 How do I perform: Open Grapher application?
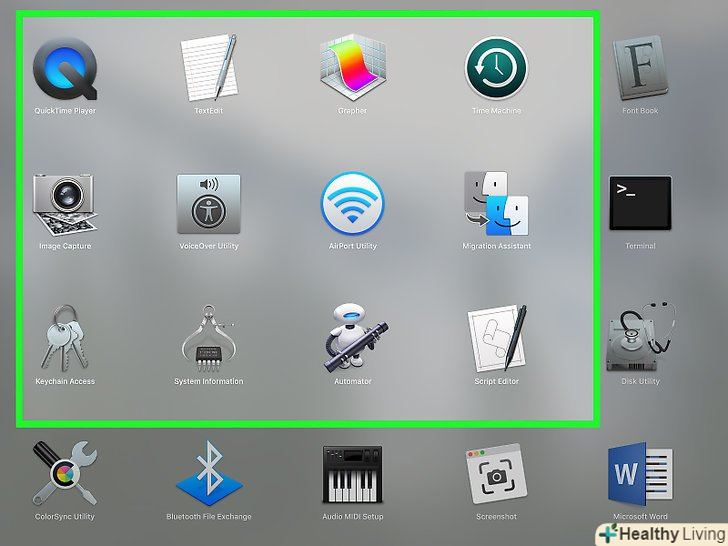coord(353,67)
